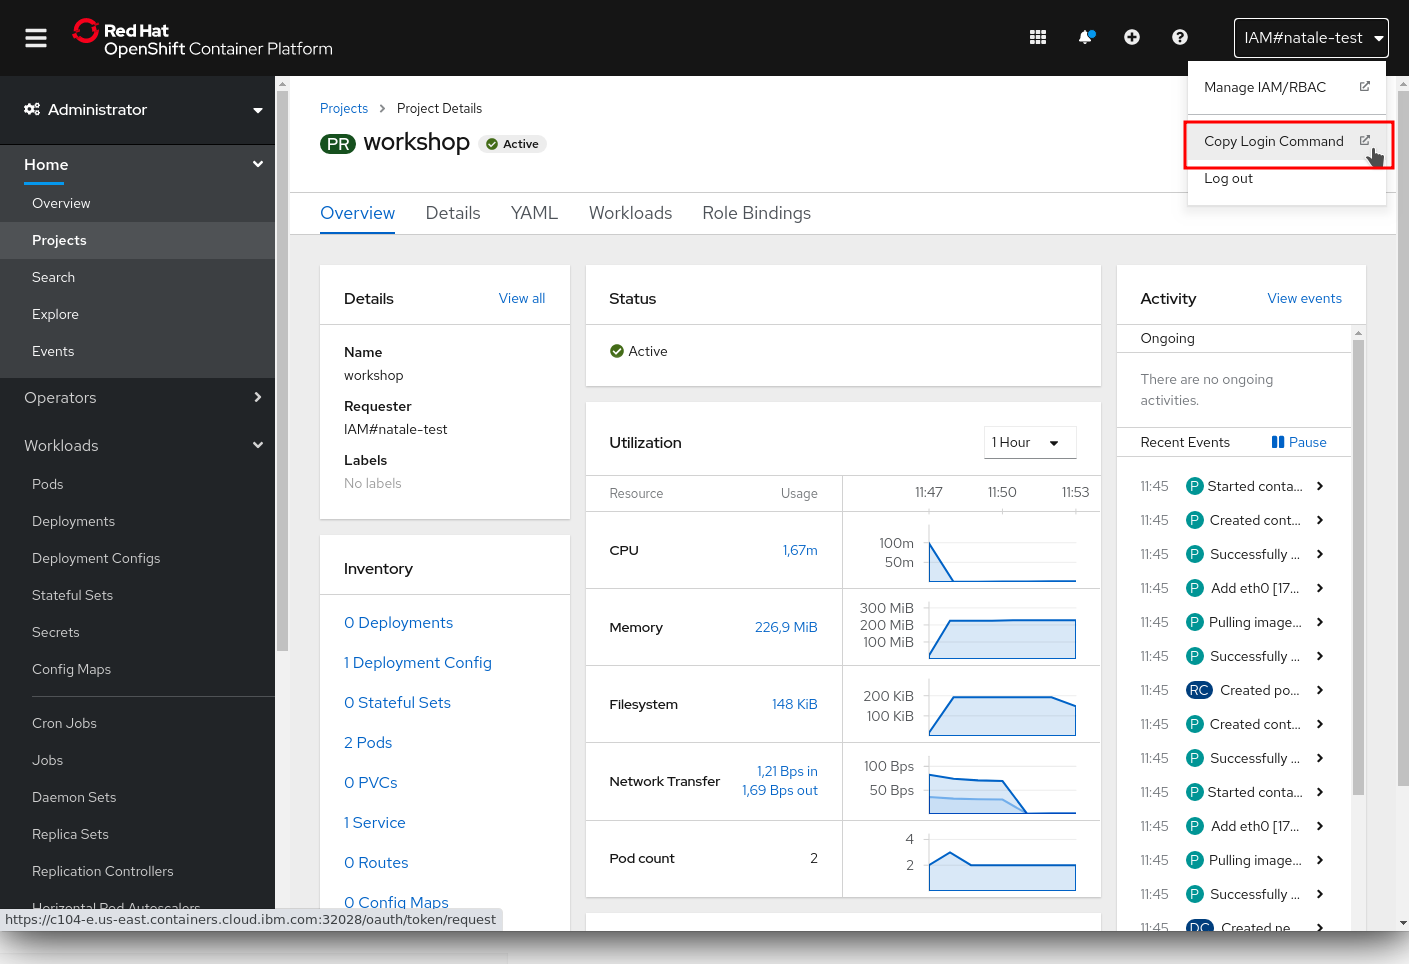Click the green PR project badge
The height and width of the screenshot is (964, 1409).
338,144
